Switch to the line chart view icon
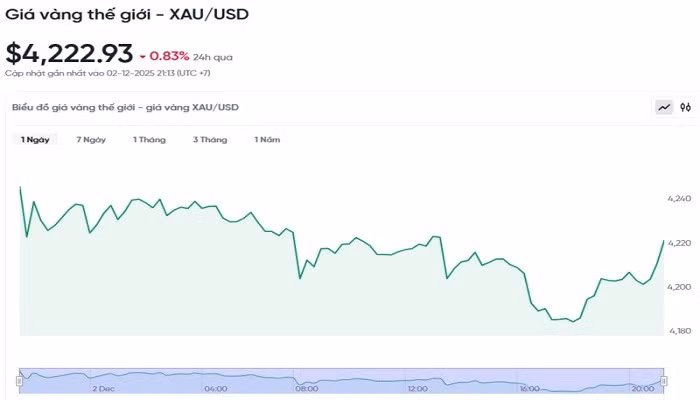Image resolution: width=700 pixels, height=400 pixels. click(x=664, y=107)
